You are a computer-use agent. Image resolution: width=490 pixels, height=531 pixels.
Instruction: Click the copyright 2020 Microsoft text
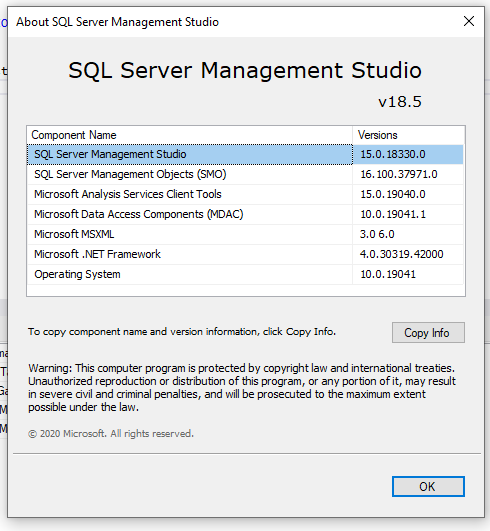(x=111, y=434)
